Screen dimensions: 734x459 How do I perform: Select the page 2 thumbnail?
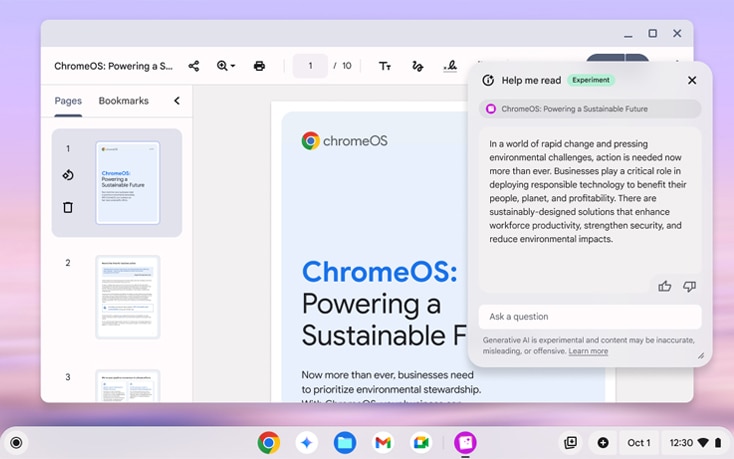pos(127,297)
